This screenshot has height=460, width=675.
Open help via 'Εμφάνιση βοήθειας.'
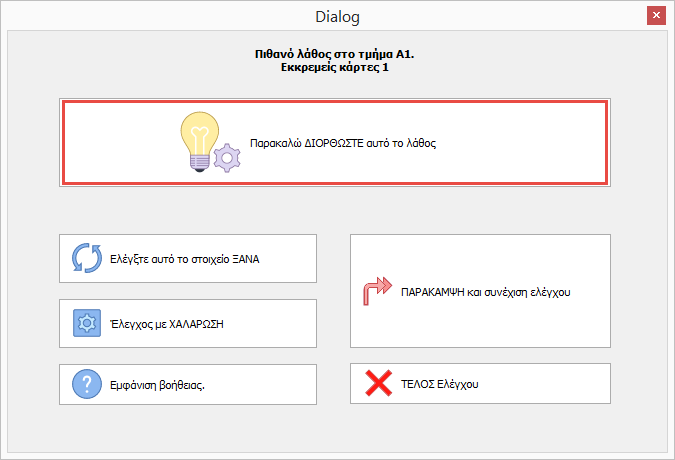[x=188, y=384]
